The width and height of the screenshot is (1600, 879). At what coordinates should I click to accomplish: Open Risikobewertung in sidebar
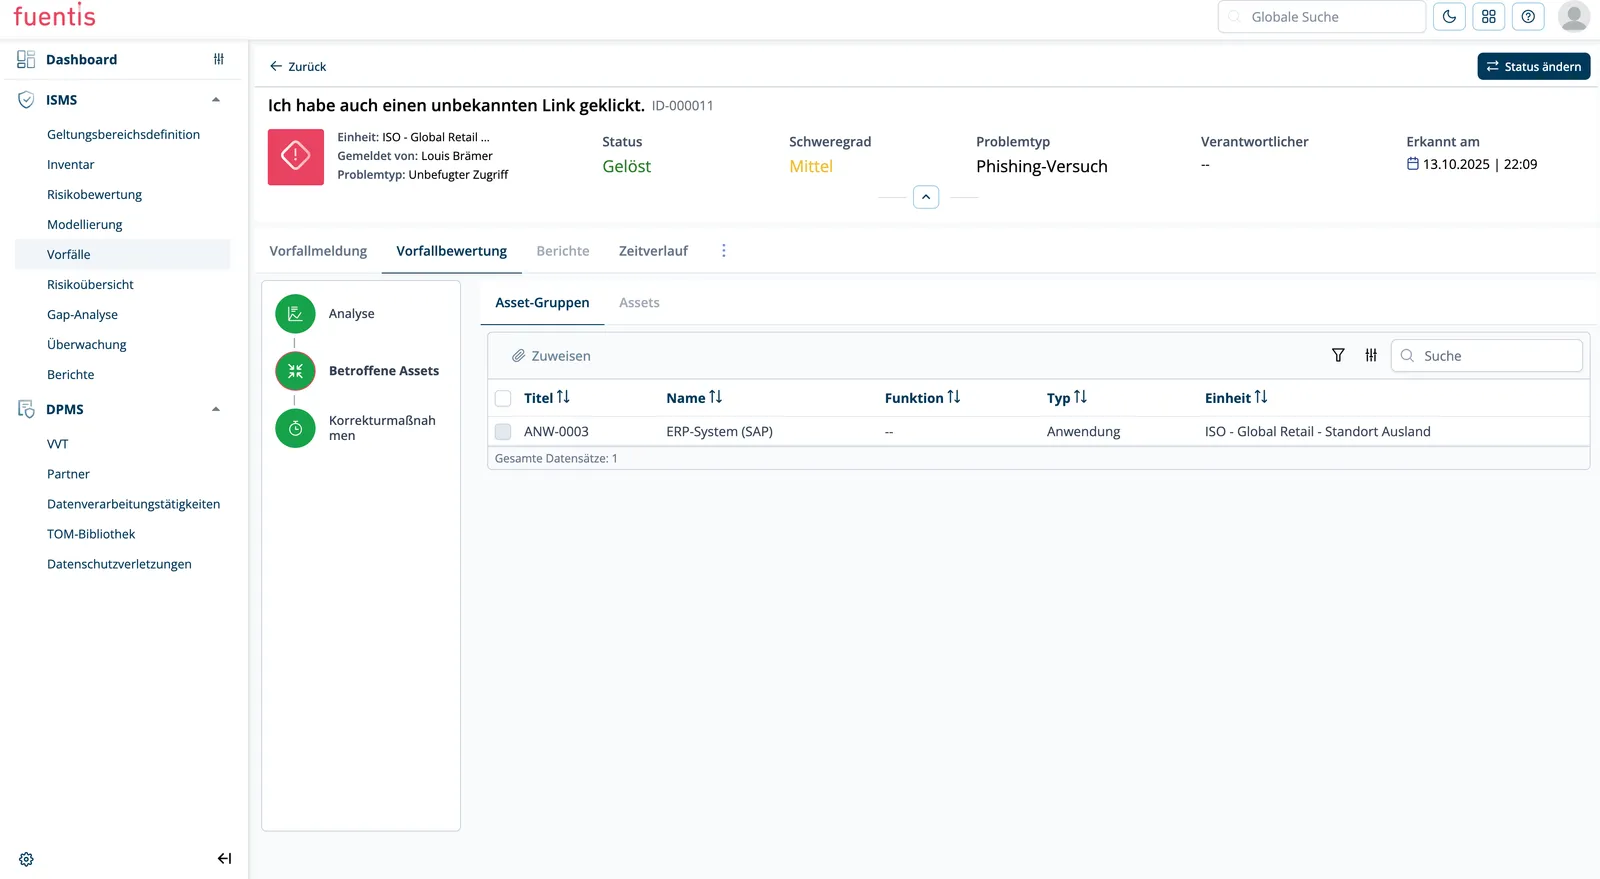pos(94,195)
